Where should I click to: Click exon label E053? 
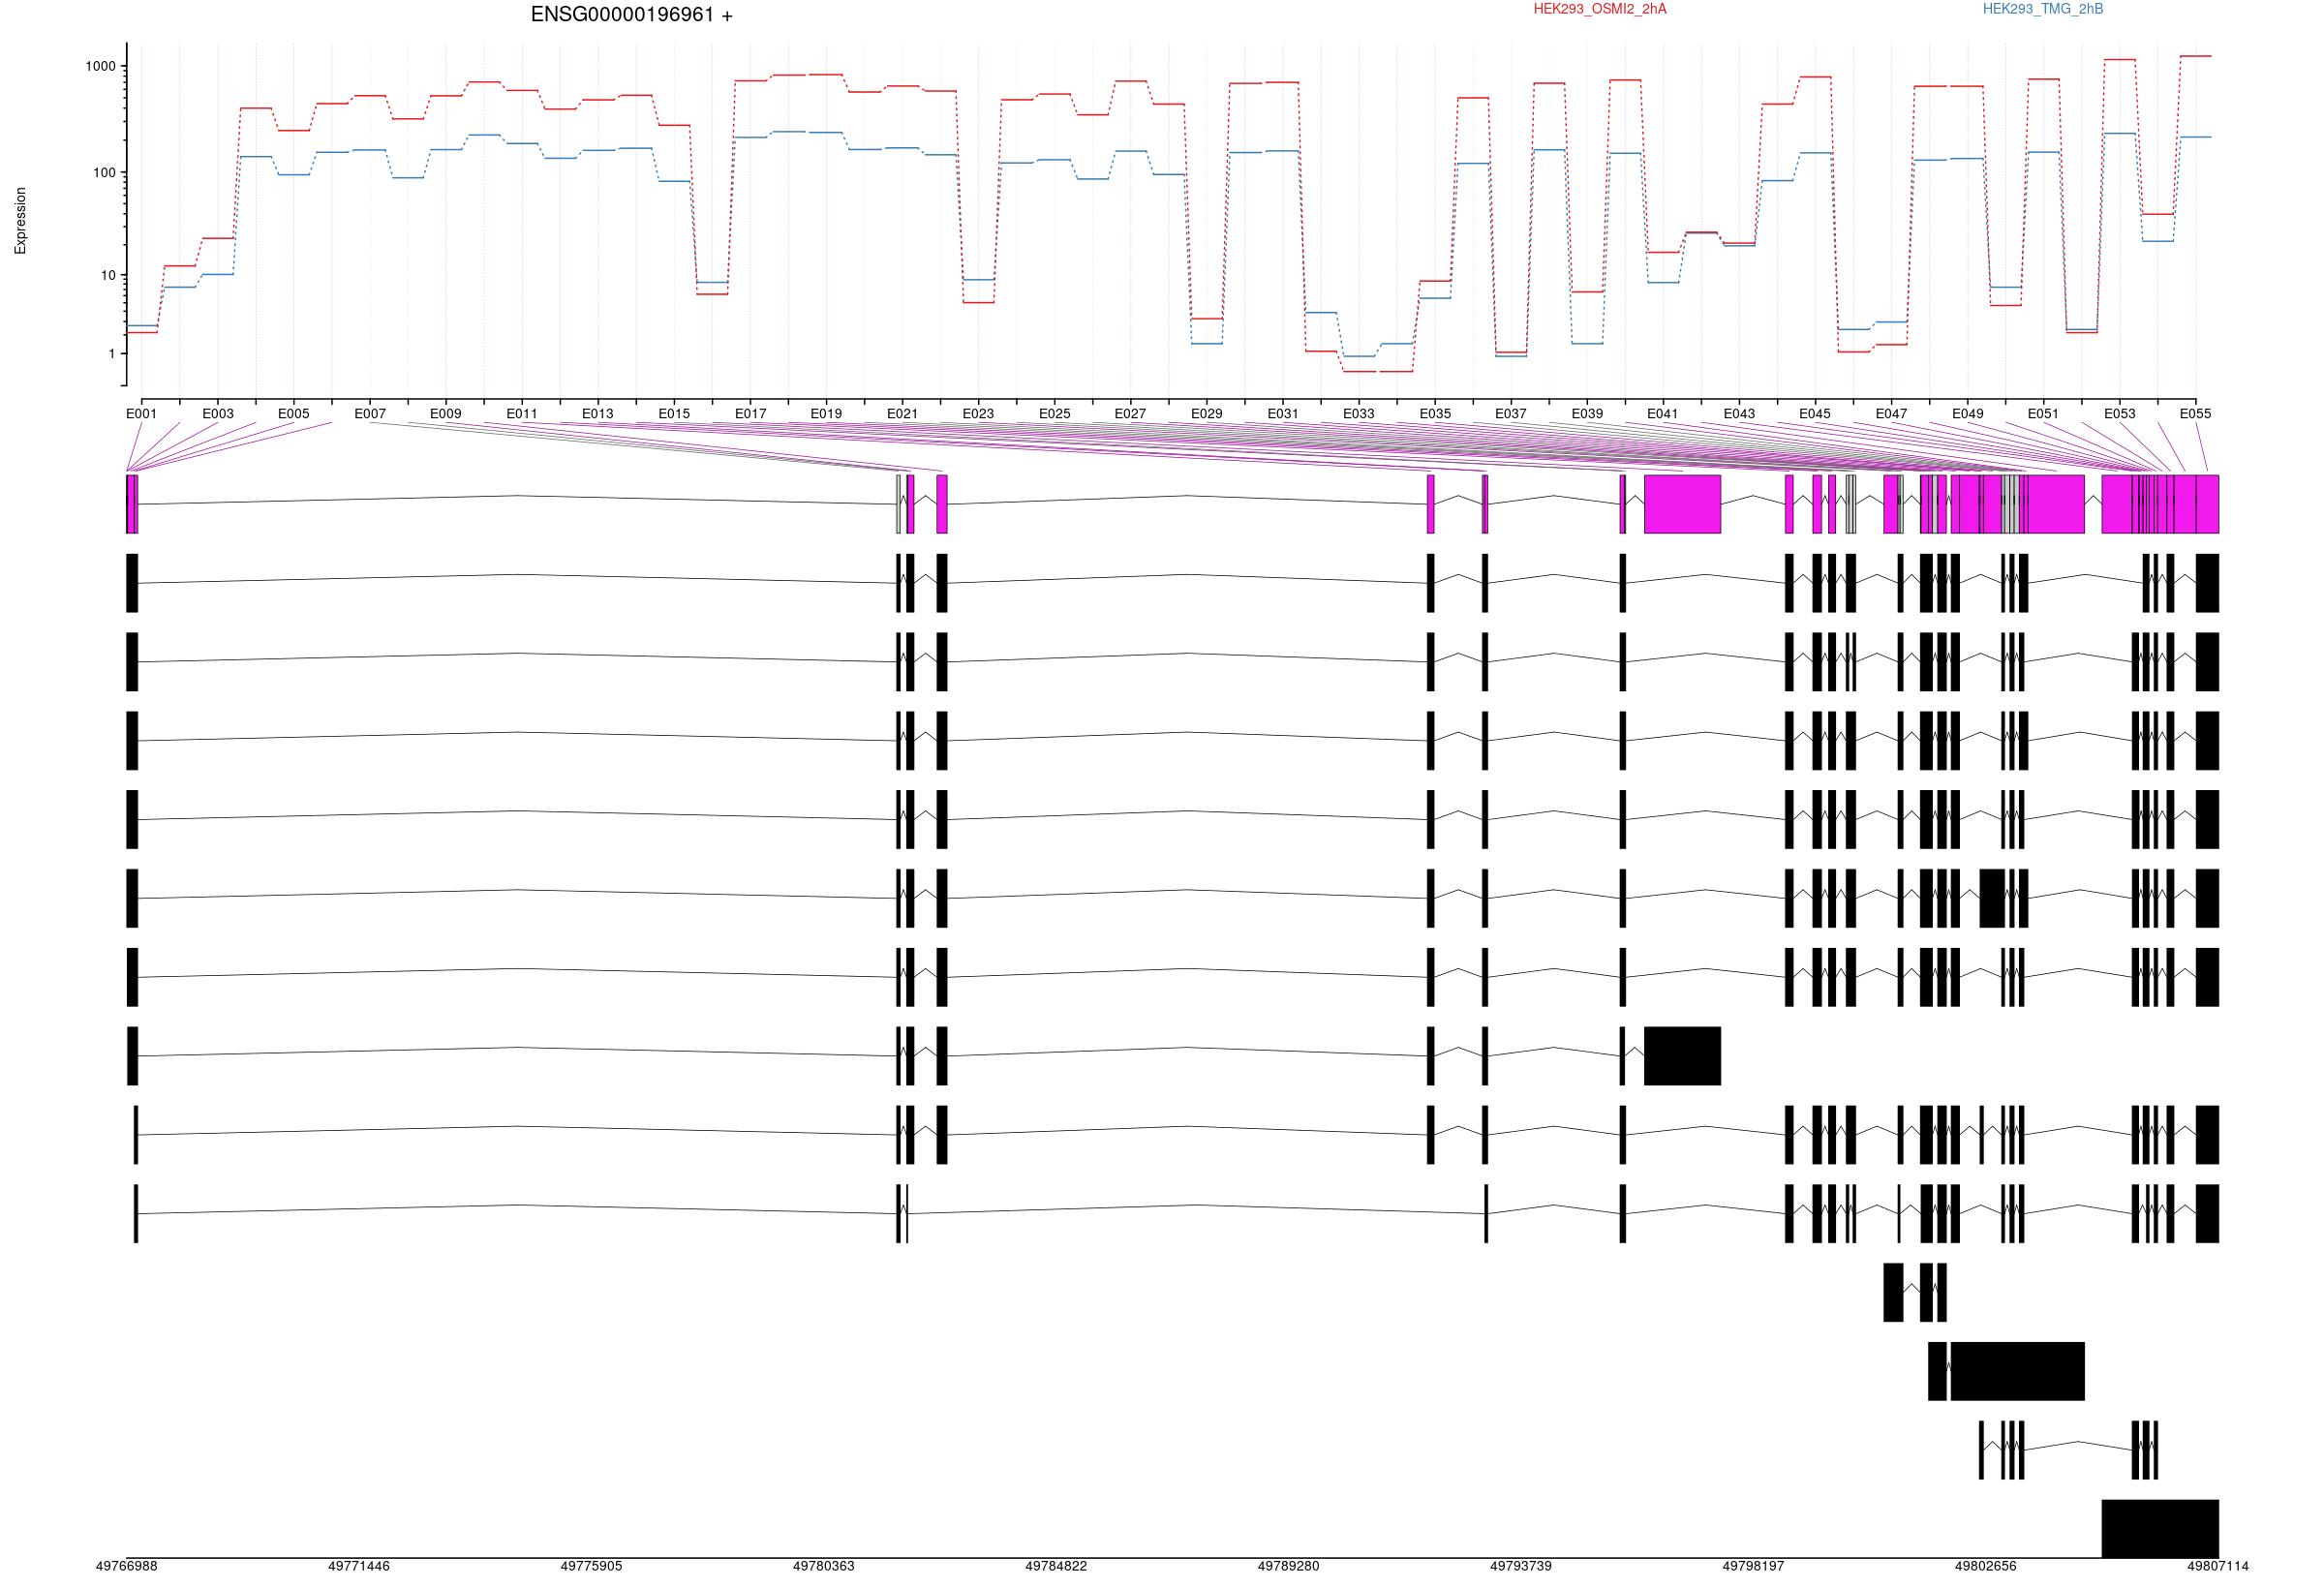click(x=2120, y=413)
